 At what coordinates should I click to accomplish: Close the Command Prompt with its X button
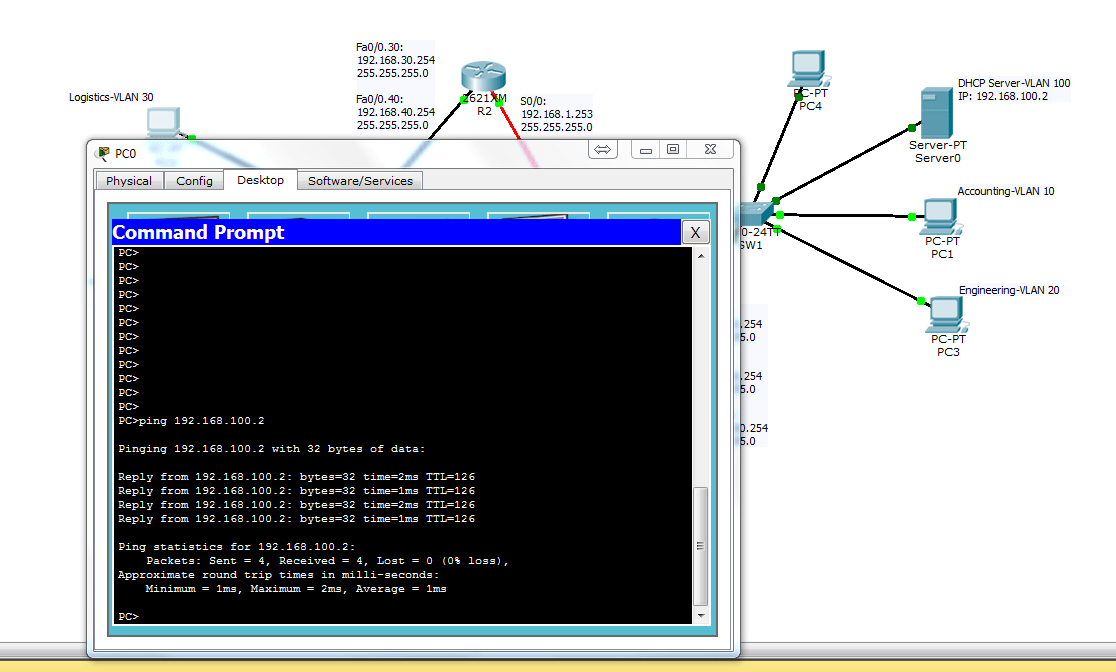pyautogui.click(x=695, y=231)
